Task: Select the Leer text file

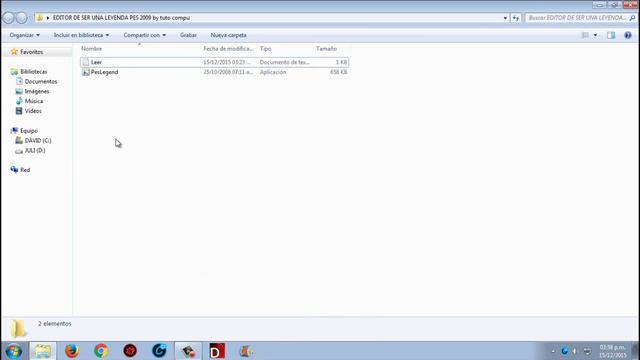Action: (x=214, y=62)
